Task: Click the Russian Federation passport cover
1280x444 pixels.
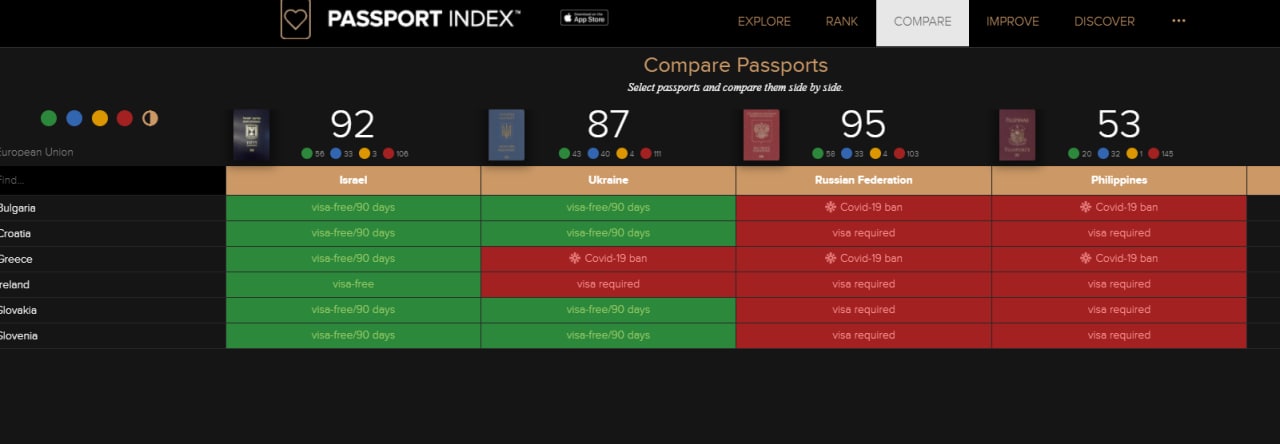Action: [761, 135]
